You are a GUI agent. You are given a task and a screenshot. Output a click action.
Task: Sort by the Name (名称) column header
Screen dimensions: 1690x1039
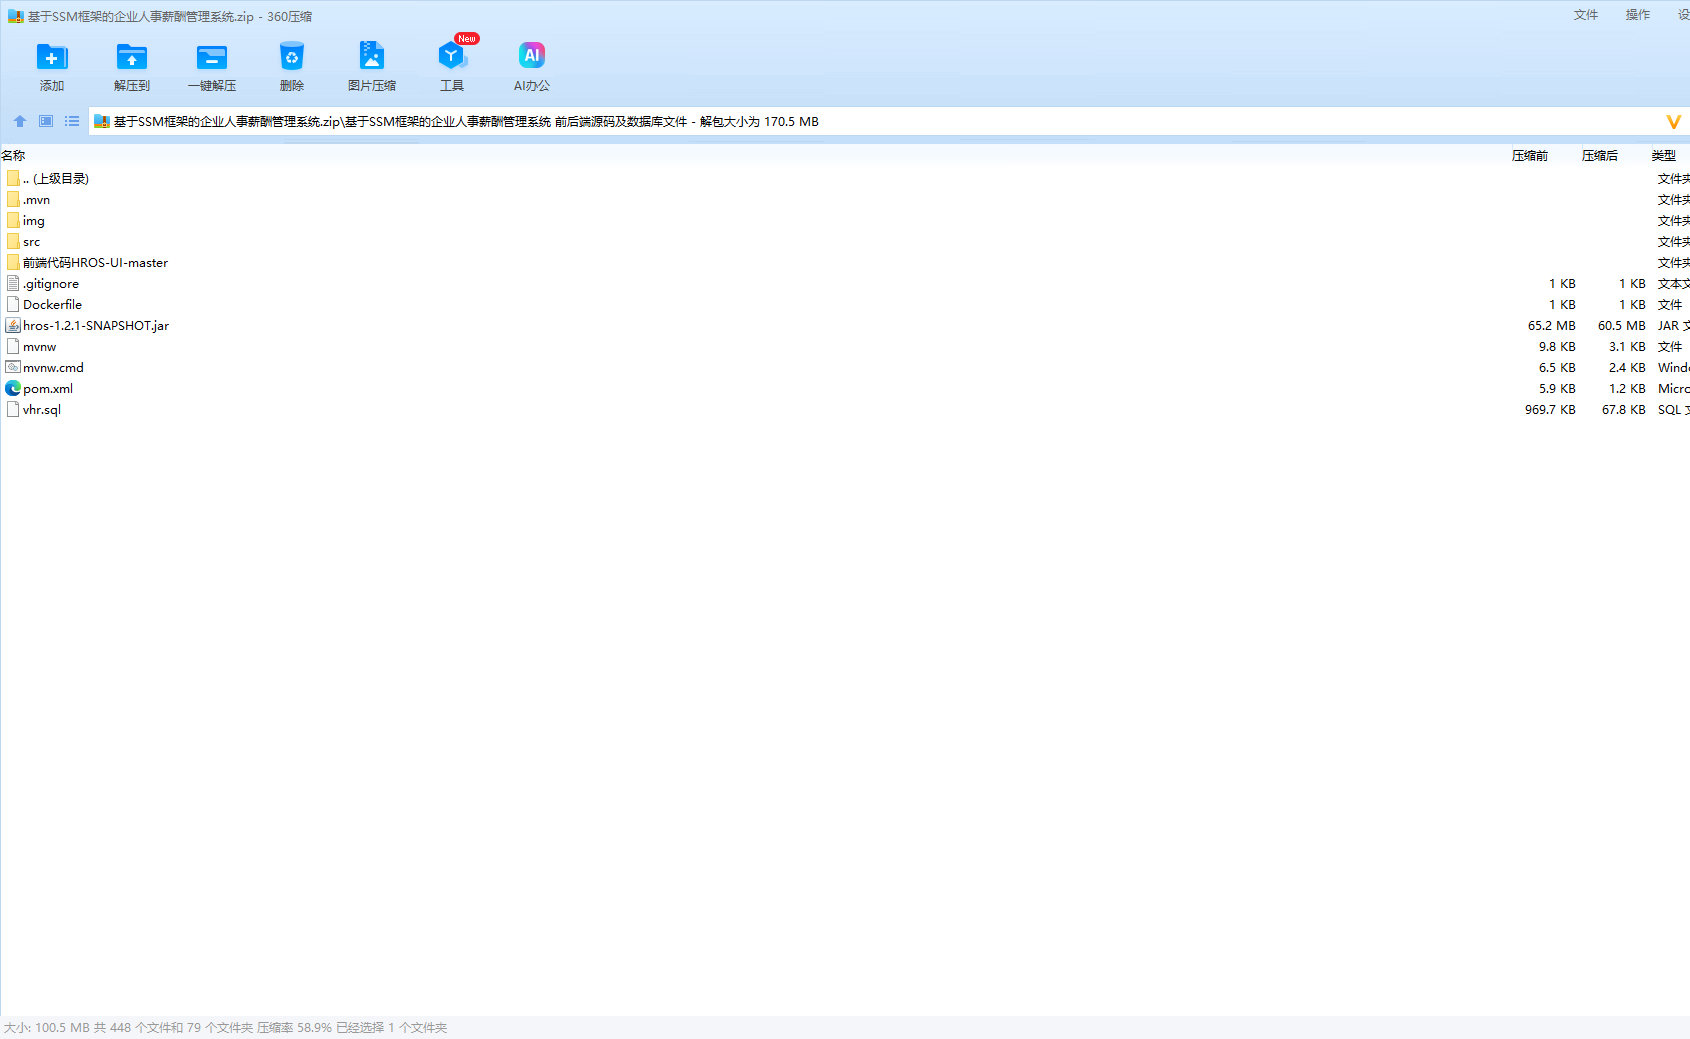[14, 155]
